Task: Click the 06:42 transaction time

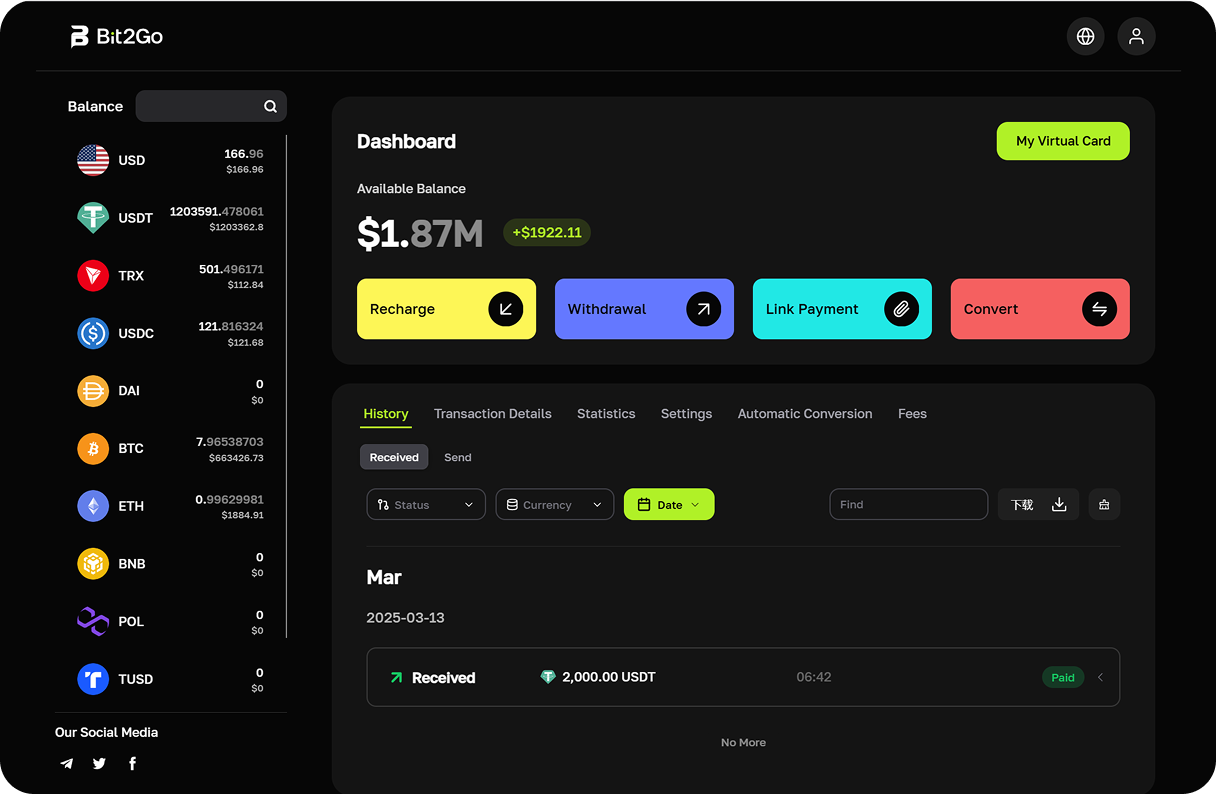Action: 814,677
